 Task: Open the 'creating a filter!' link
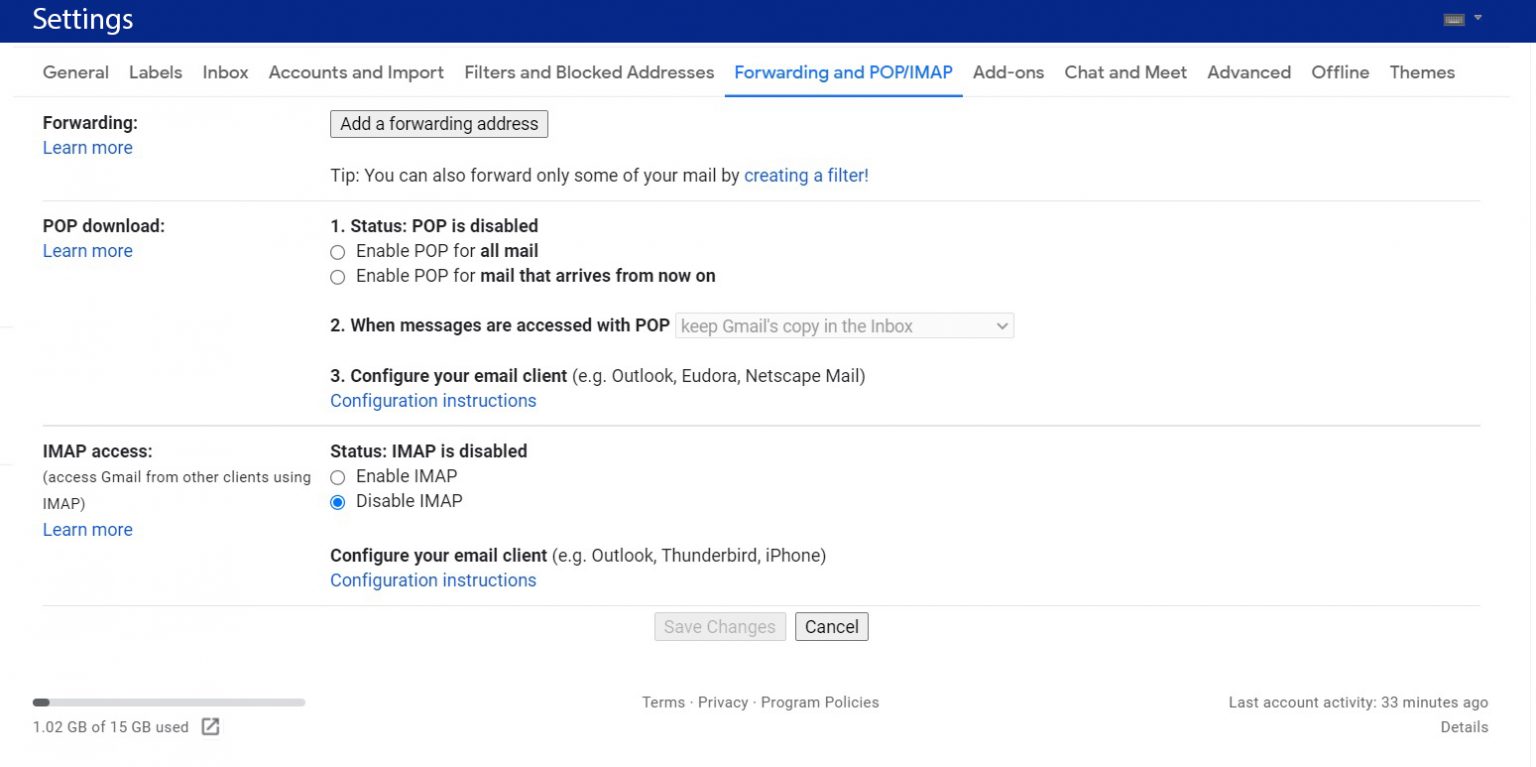click(x=806, y=175)
